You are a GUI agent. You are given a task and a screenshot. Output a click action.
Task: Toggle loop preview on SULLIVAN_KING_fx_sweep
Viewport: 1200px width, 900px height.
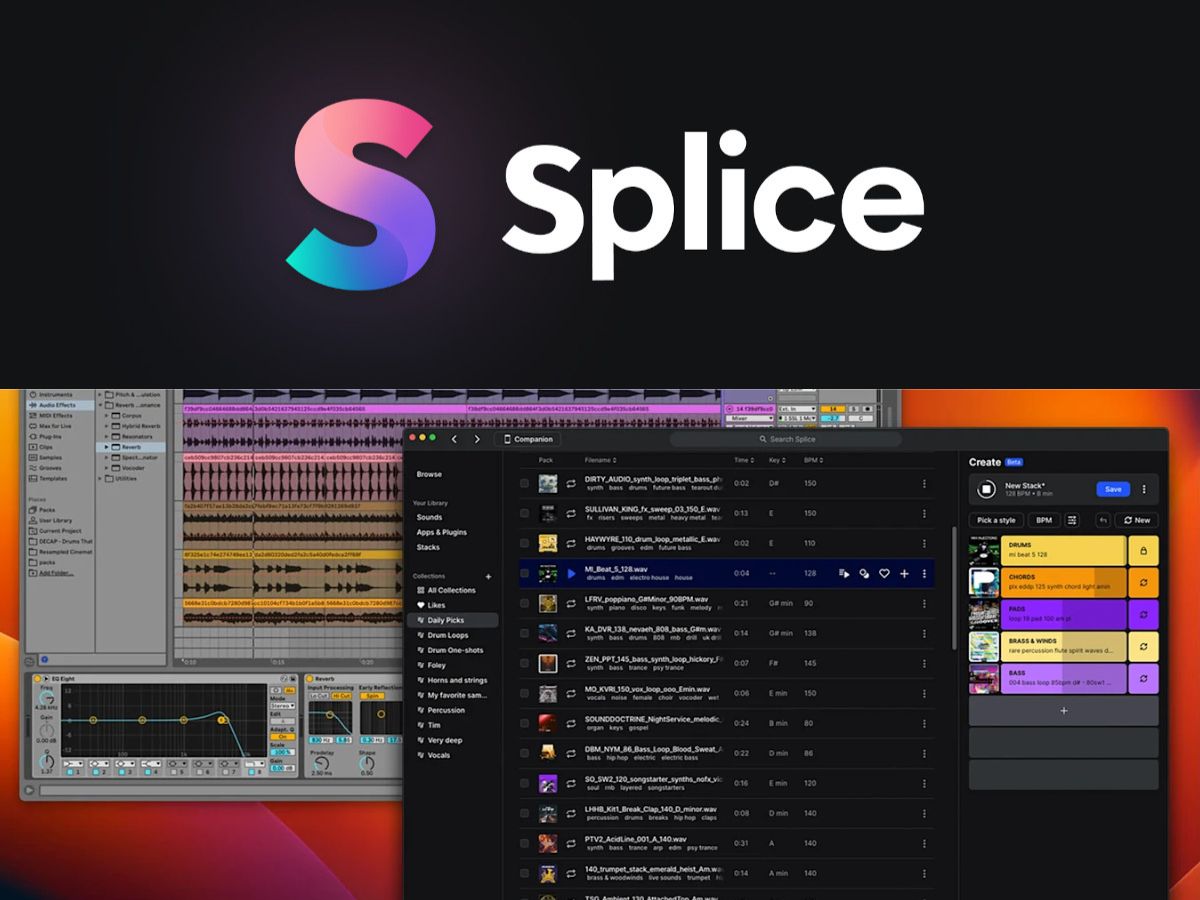pos(569,513)
